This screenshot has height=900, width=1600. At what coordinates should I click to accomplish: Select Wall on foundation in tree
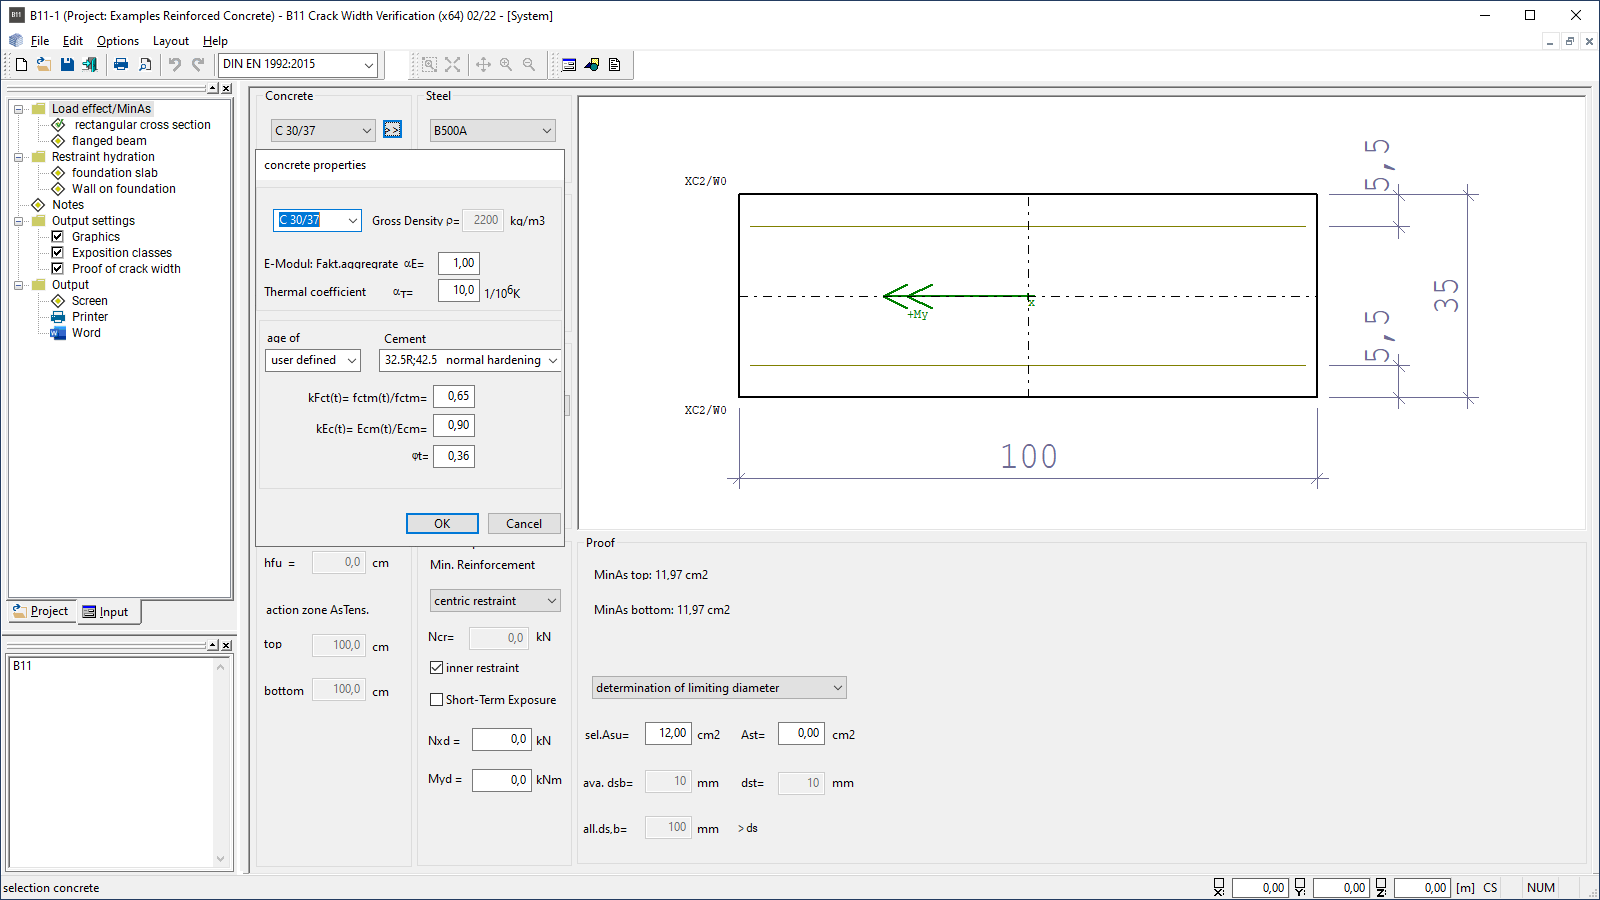pos(124,189)
